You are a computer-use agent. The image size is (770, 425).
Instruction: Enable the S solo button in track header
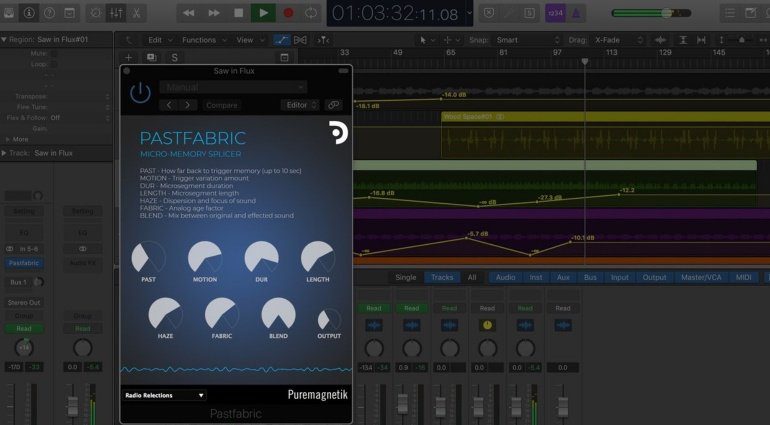175,58
